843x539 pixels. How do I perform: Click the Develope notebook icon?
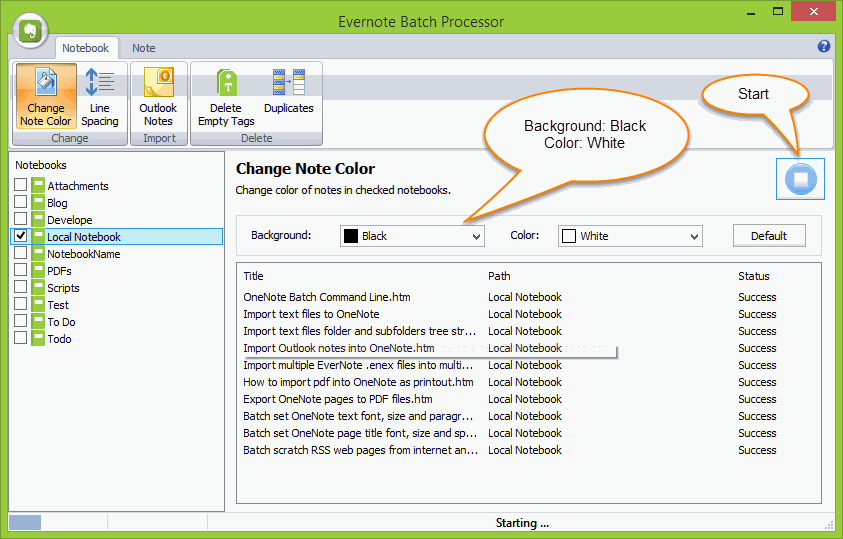[x=38, y=220]
